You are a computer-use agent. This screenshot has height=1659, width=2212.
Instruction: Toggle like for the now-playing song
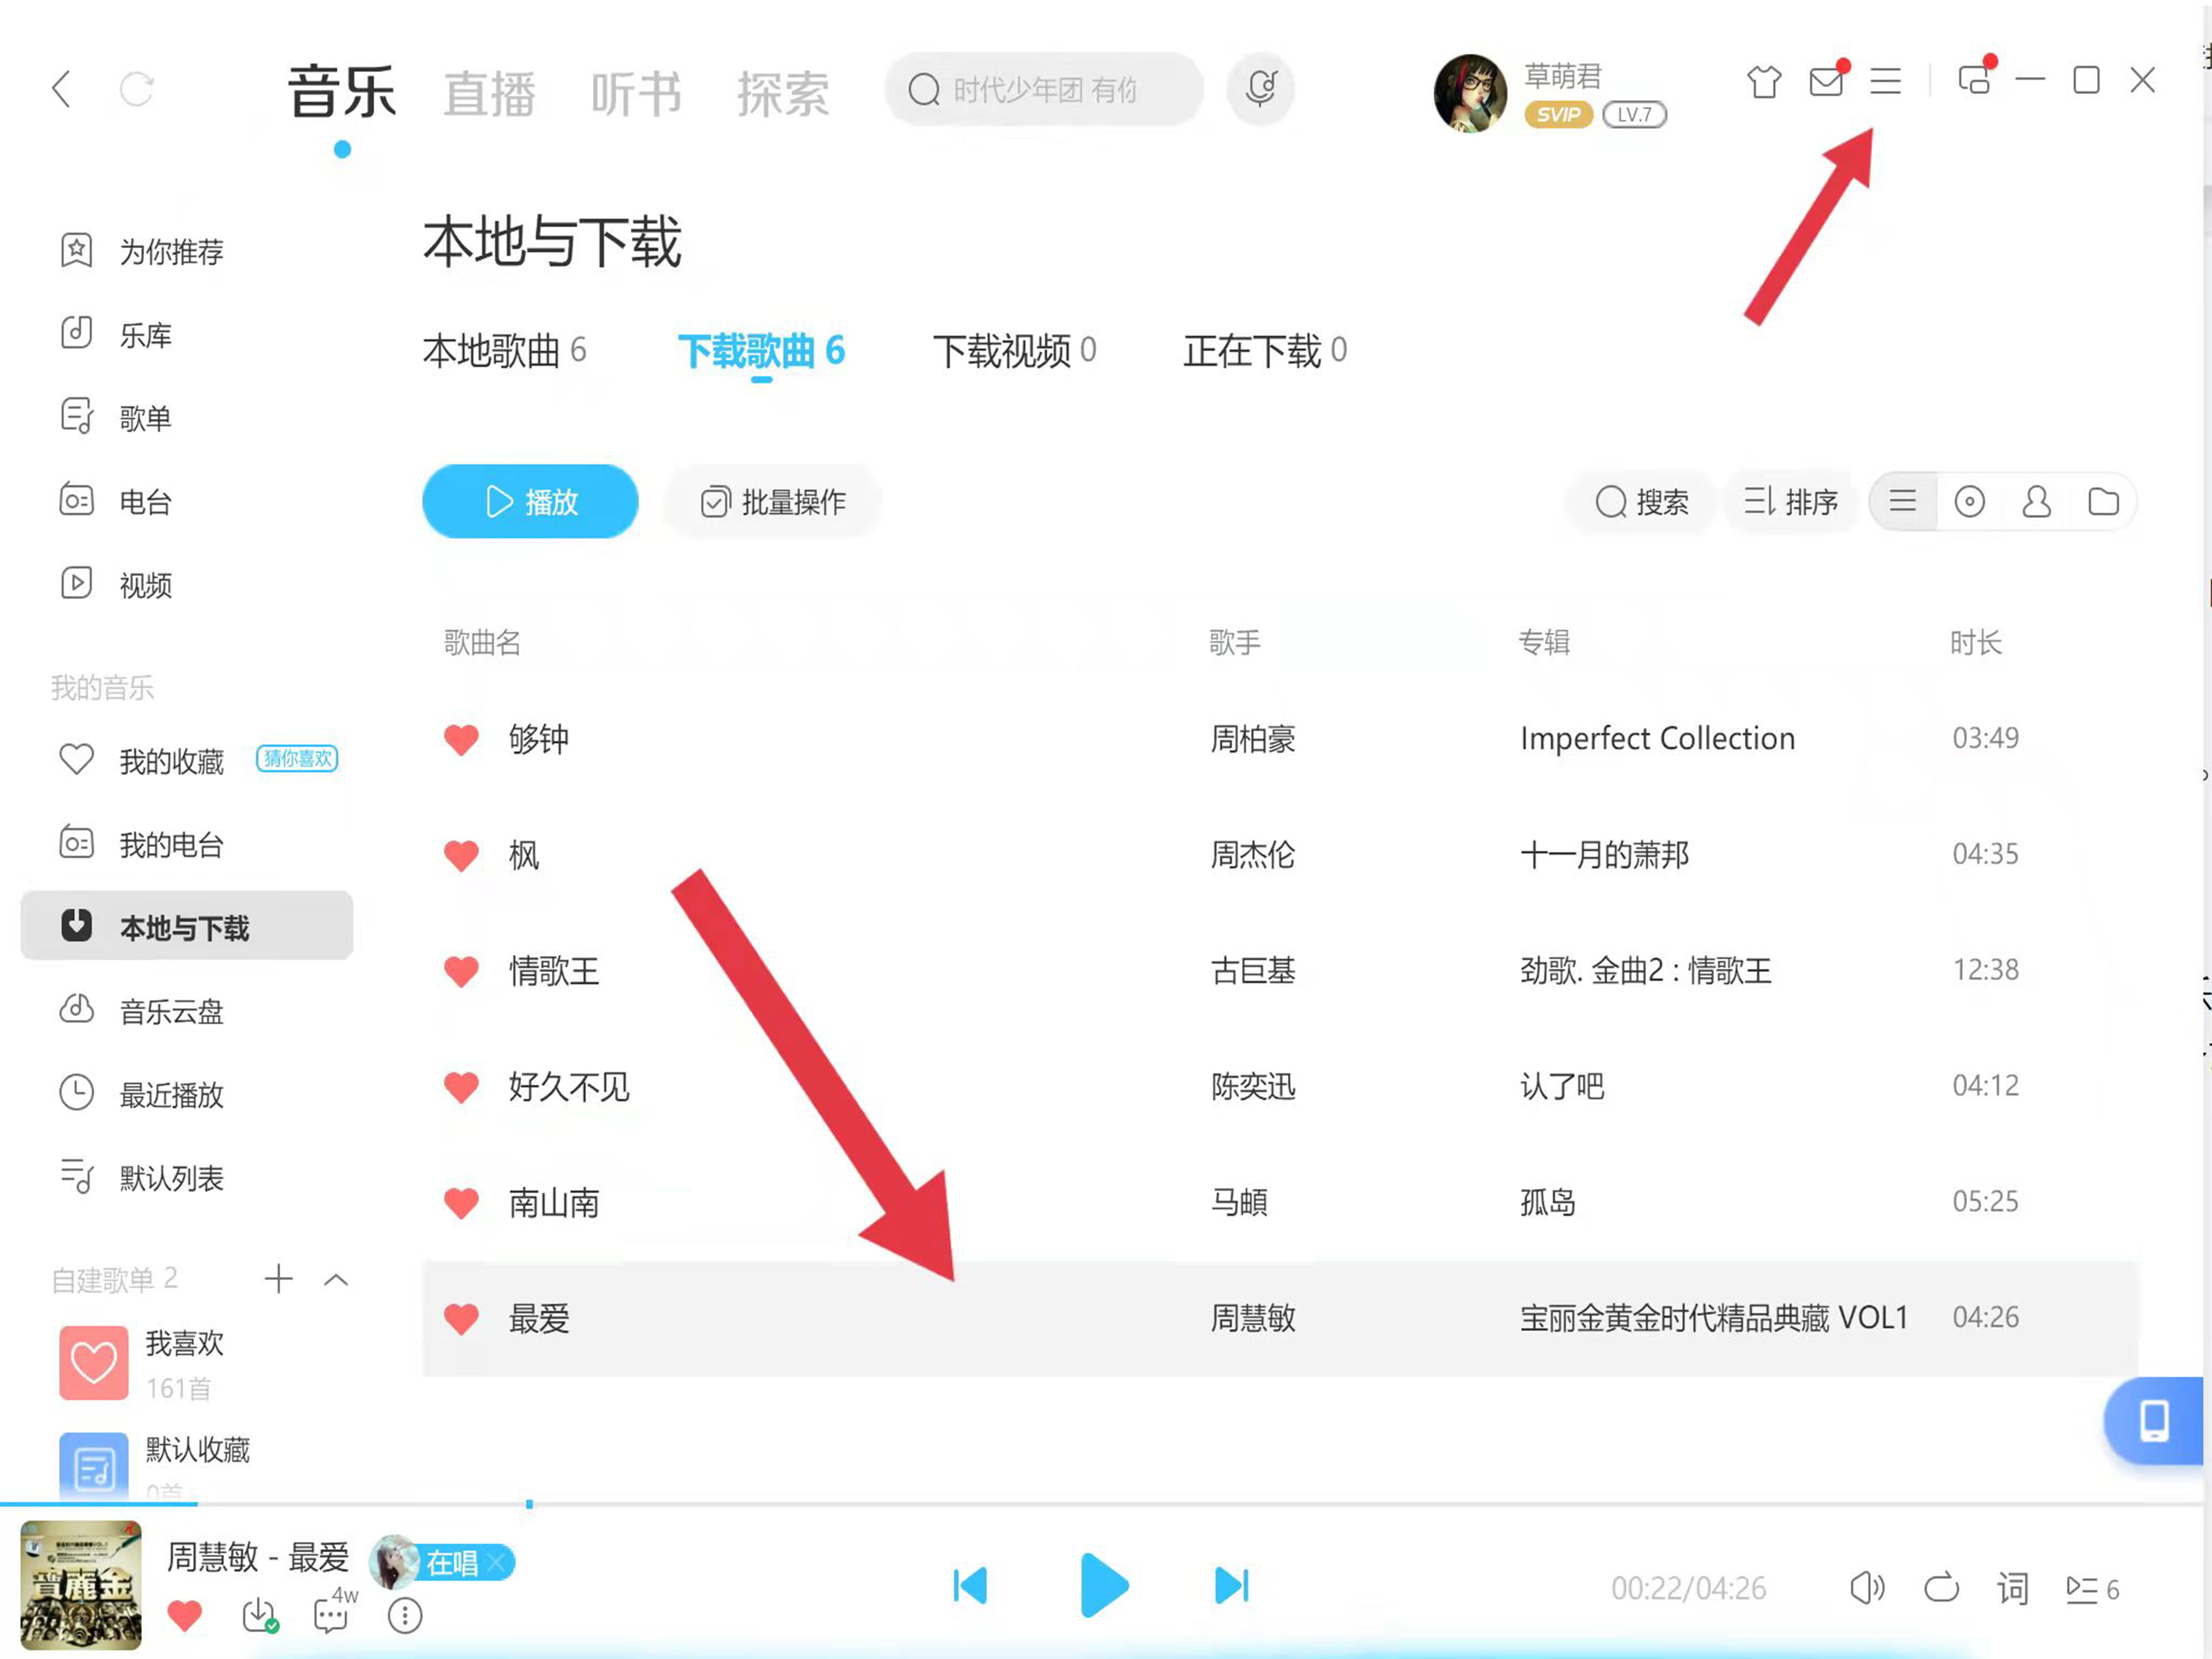(x=185, y=1615)
